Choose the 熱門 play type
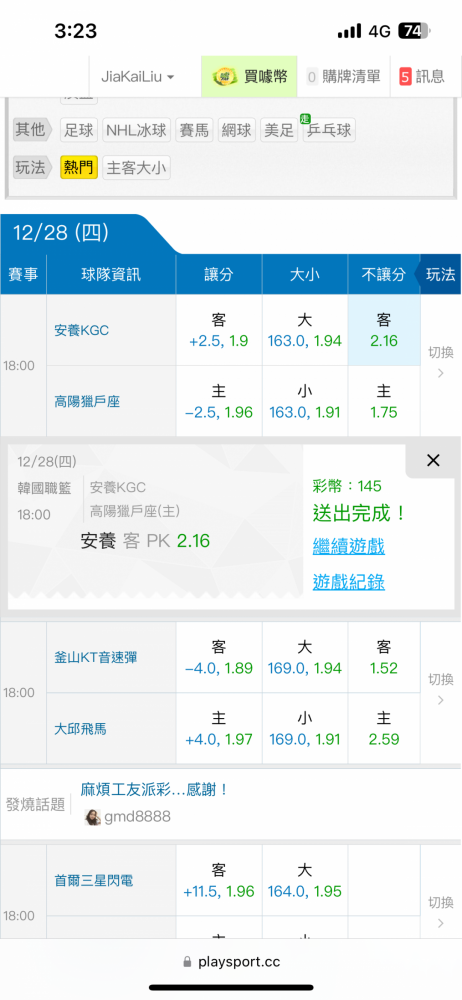The height and width of the screenshot is (1000, 462). 79,168
